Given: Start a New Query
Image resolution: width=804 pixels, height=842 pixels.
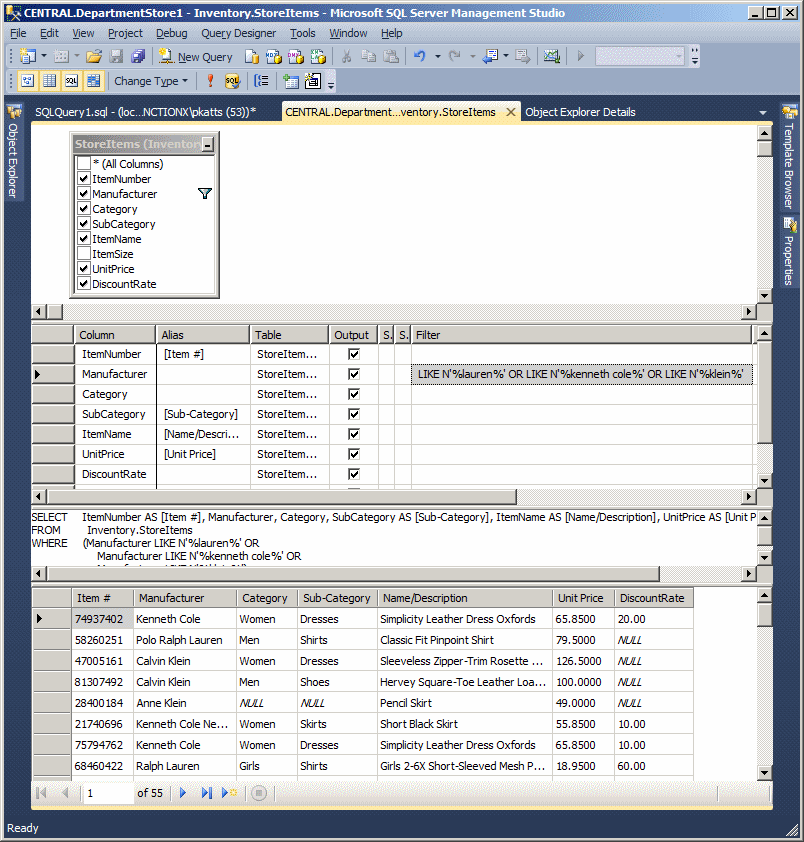Looking at the screenshot, I should (196, 56).
